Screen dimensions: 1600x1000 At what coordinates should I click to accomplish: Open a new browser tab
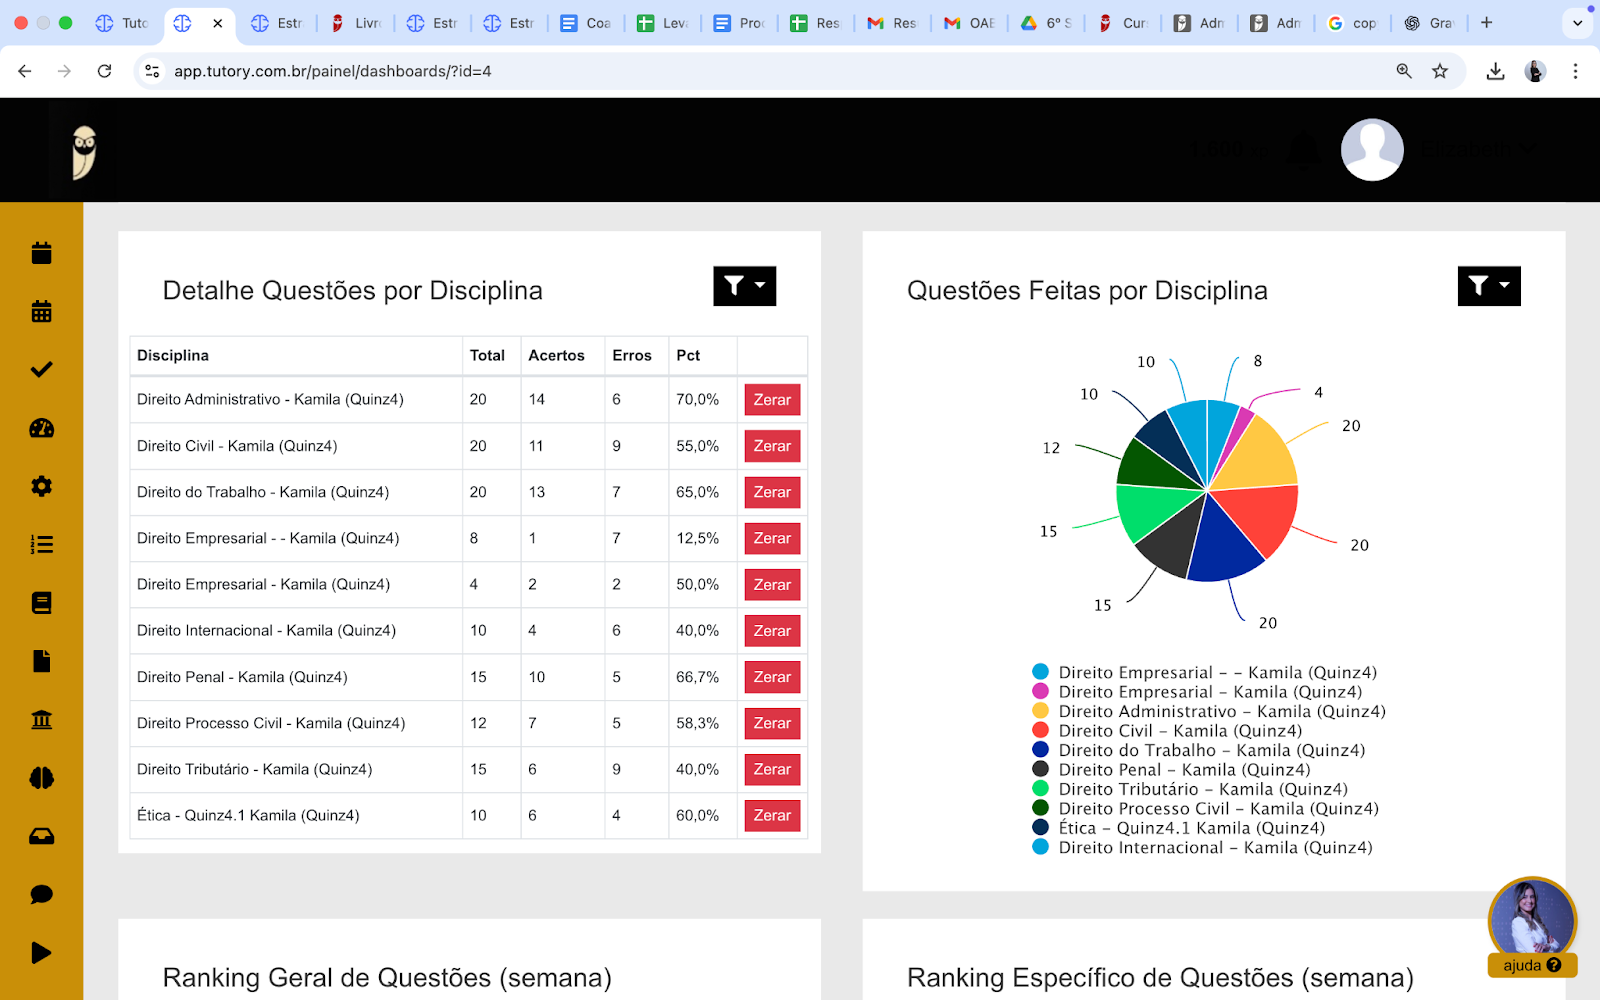[x=1487, y=23]
